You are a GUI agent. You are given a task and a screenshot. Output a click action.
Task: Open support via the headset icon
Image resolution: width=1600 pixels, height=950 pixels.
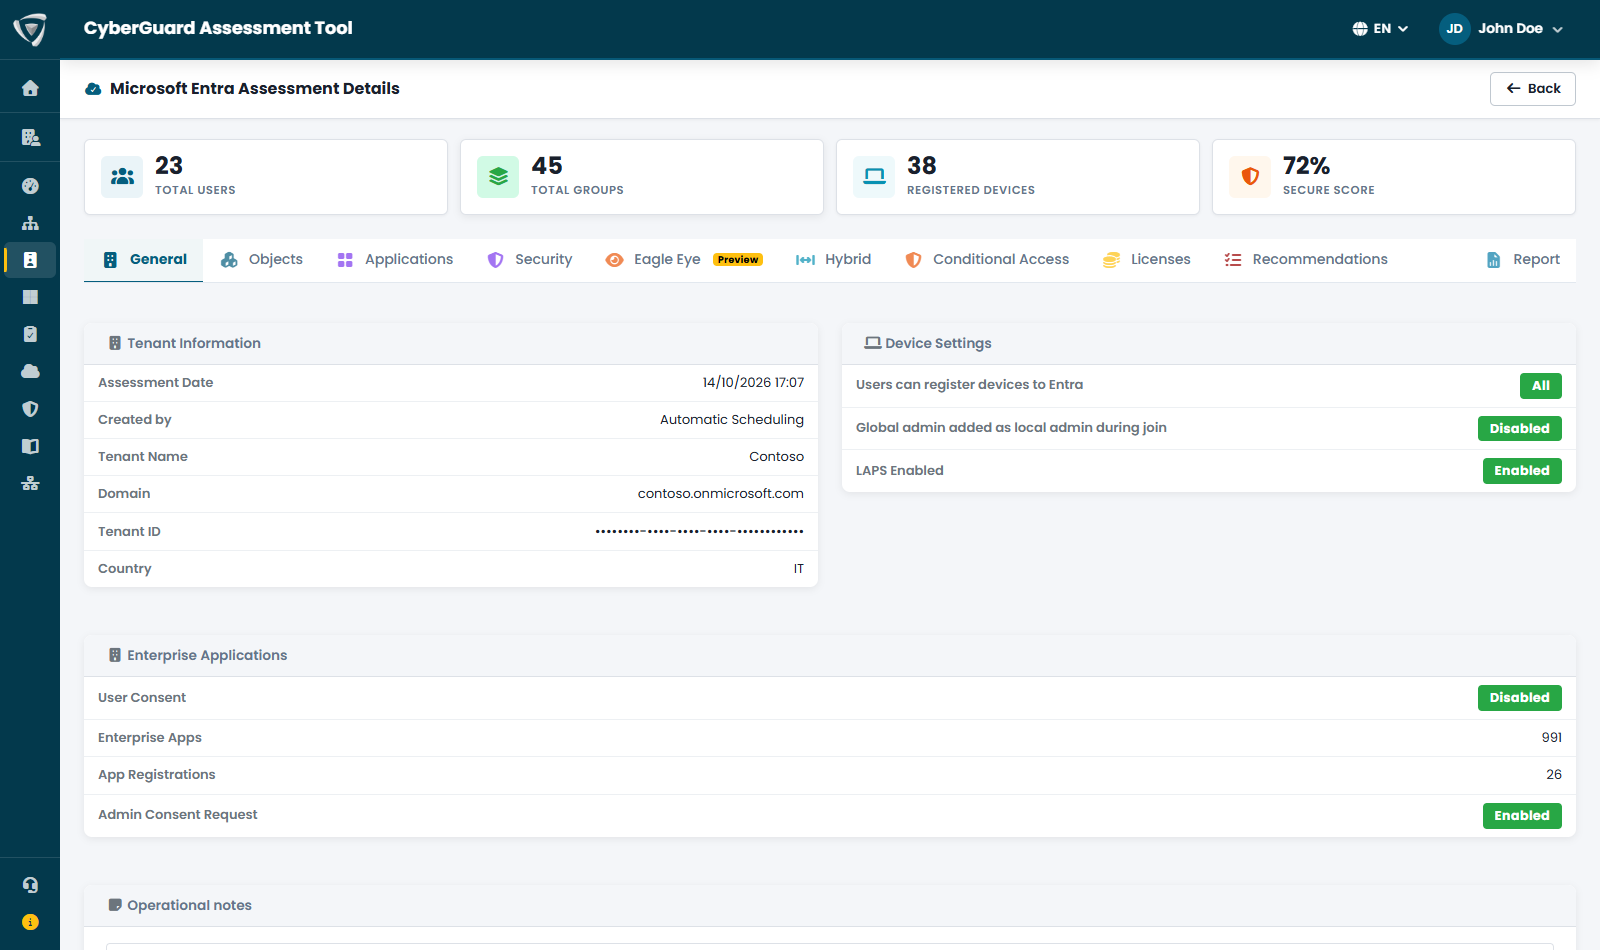tap(30, 885)
